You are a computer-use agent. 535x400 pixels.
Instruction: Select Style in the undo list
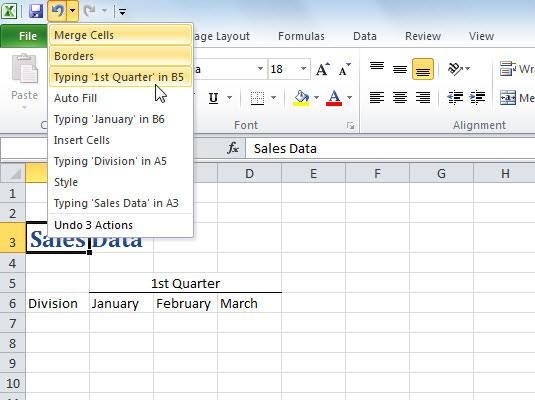pos(120,182)
